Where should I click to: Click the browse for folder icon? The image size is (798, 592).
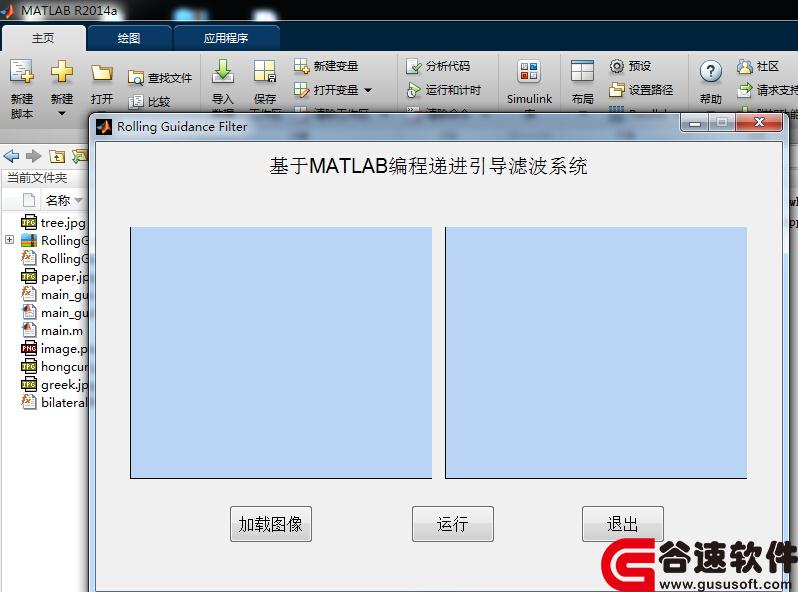coord(79,156)
